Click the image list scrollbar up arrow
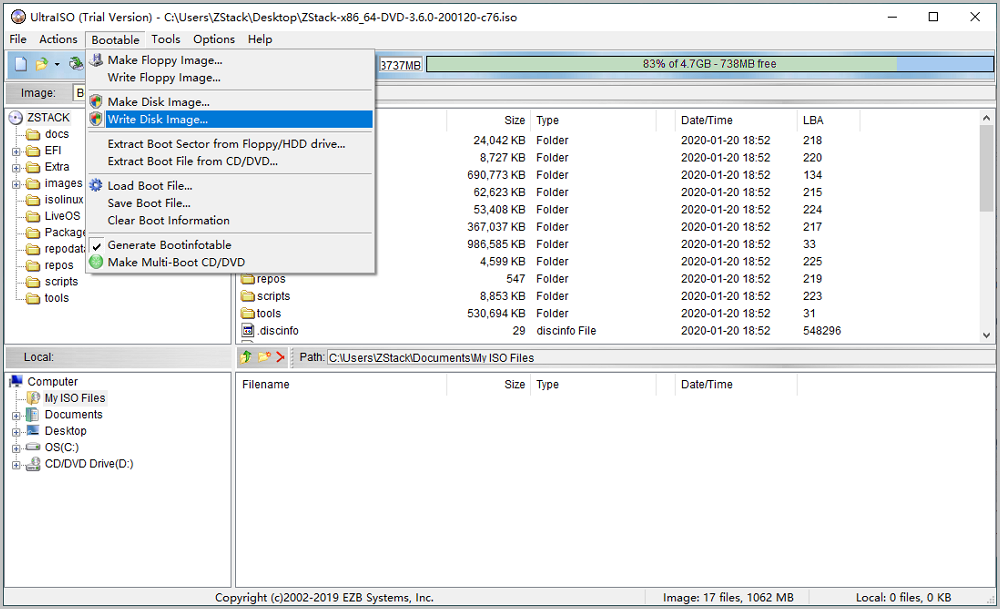 pyautogui.click(x=987, y=118)
